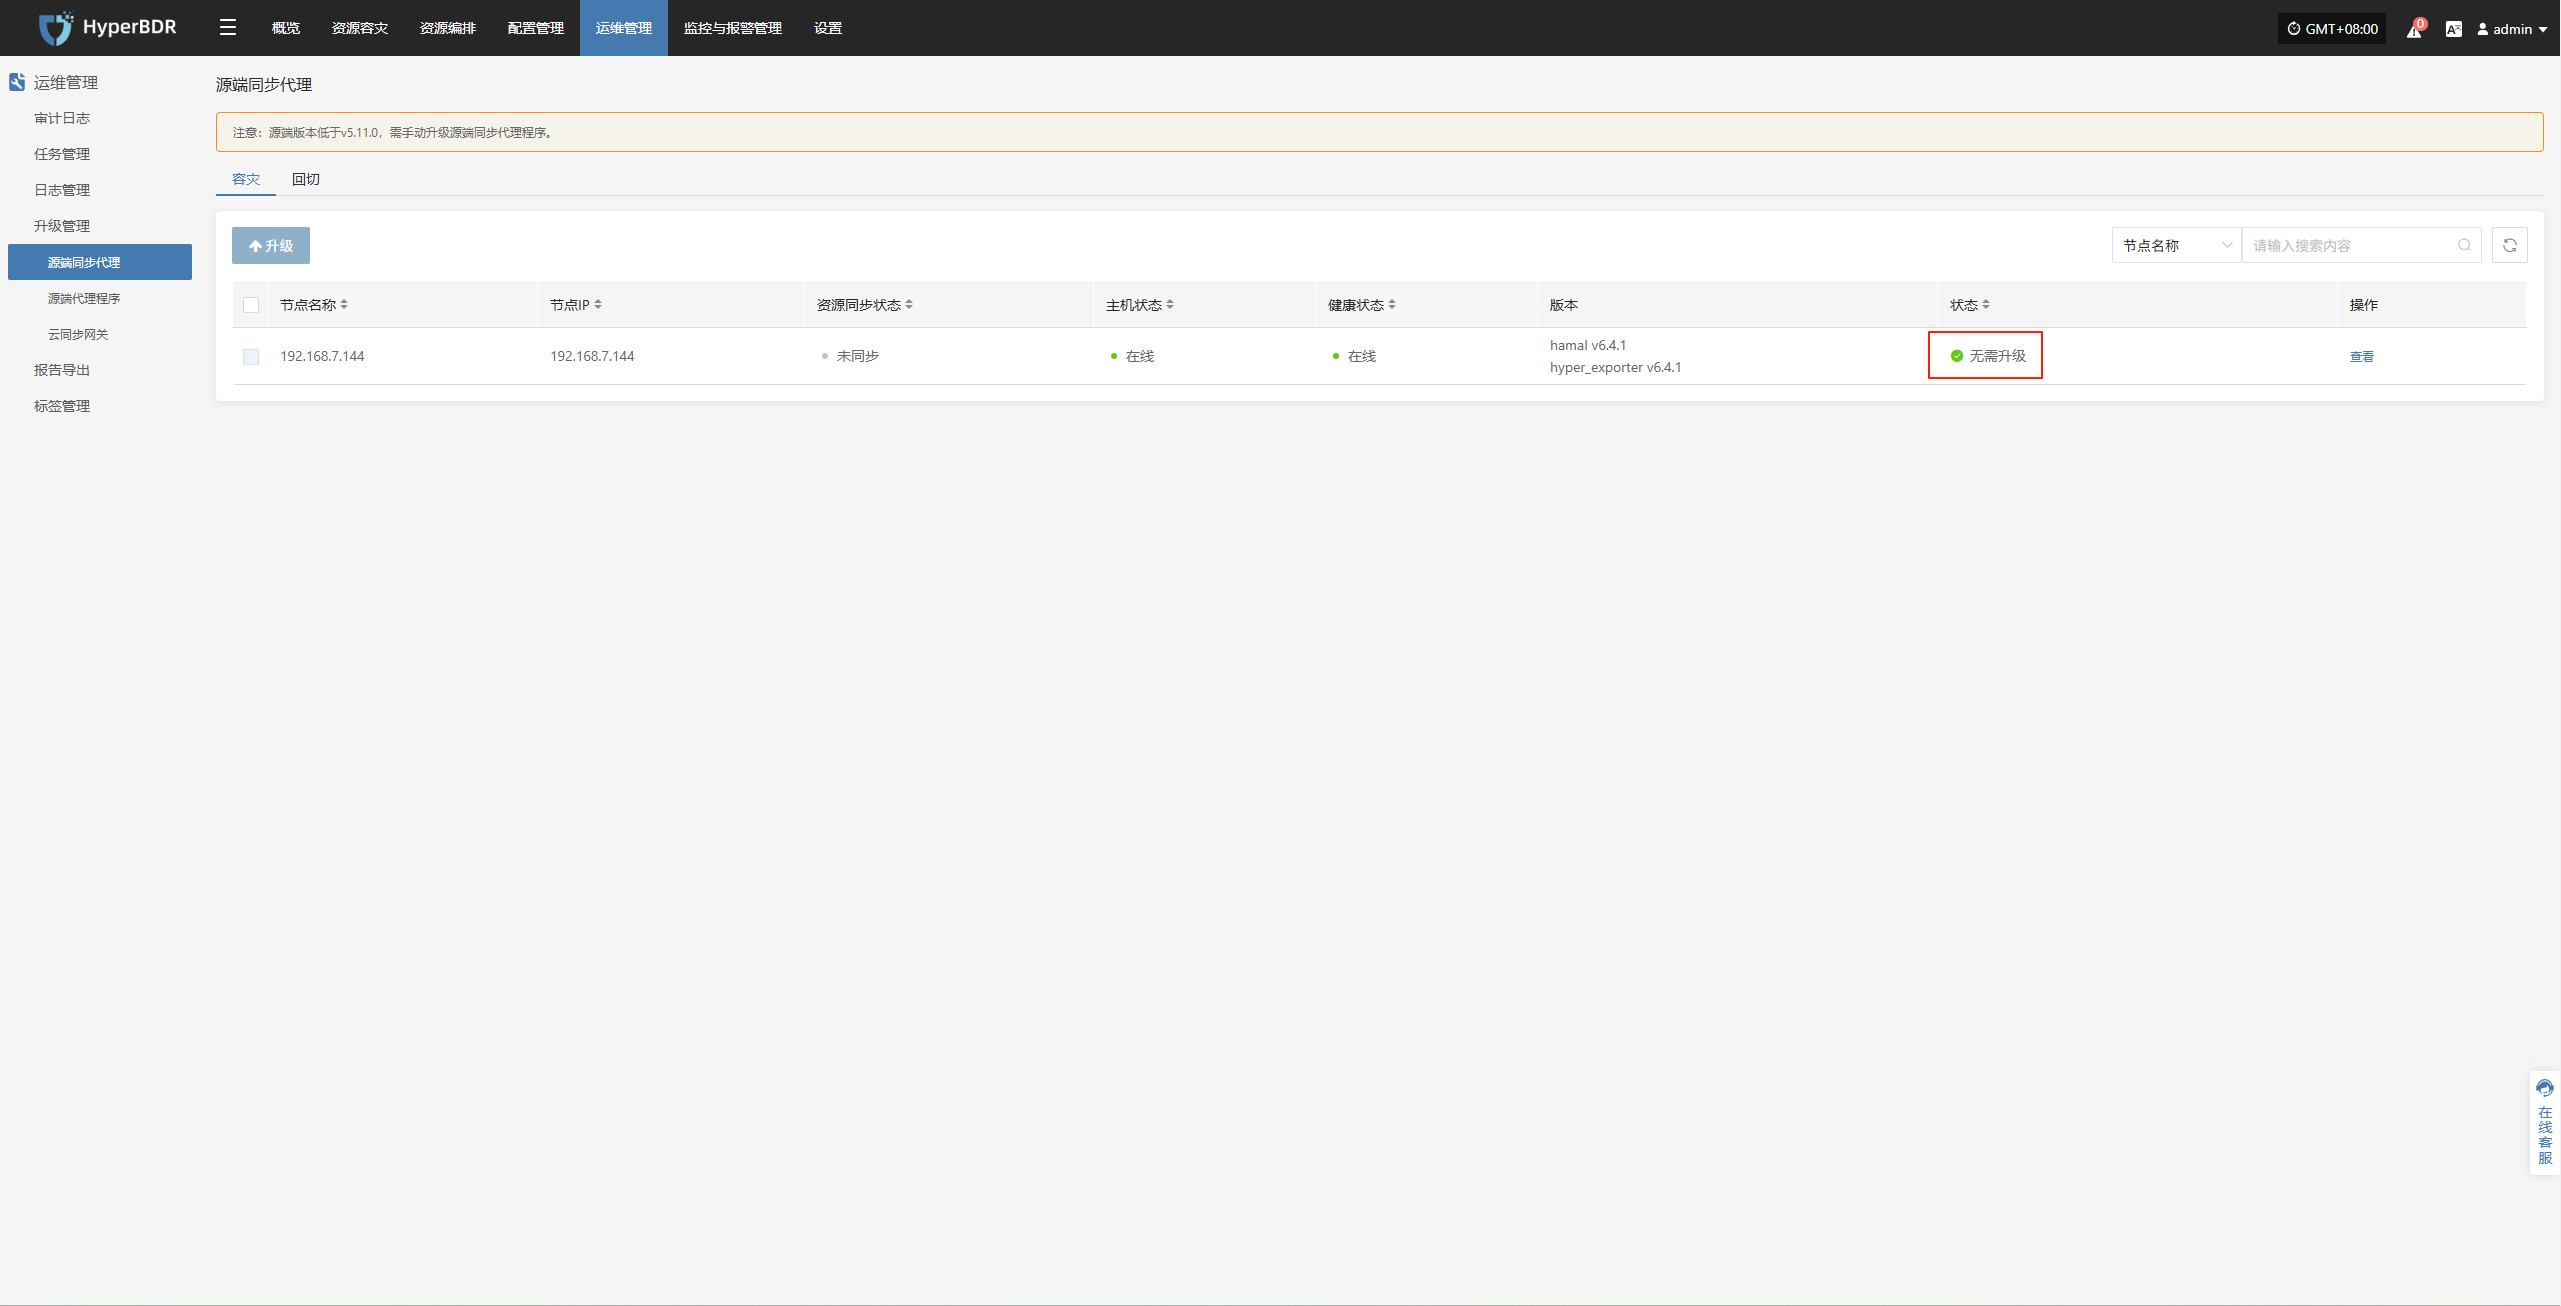Open 日志管理 in the sidebar
Viewport: 2561px width, 1306px height.
click(62, 190)
